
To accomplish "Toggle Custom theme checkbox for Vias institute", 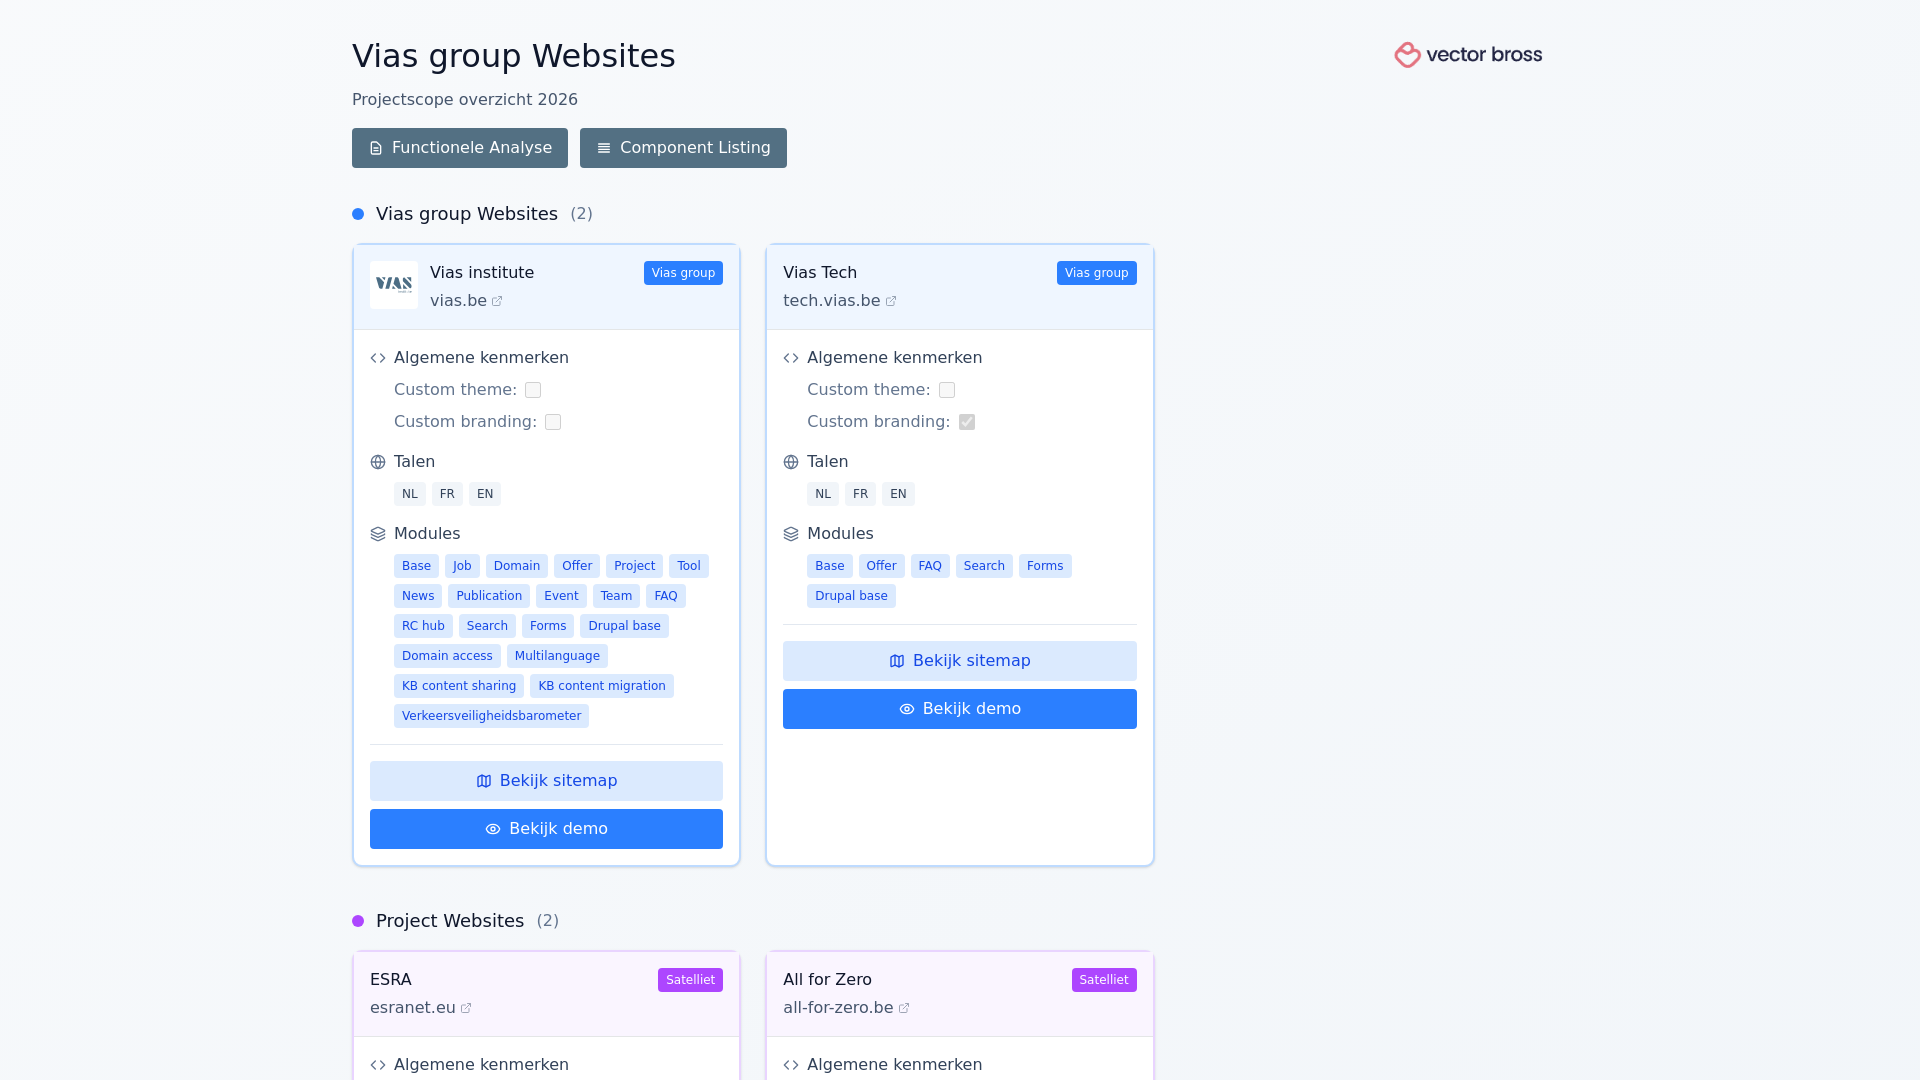I will 533,390.
